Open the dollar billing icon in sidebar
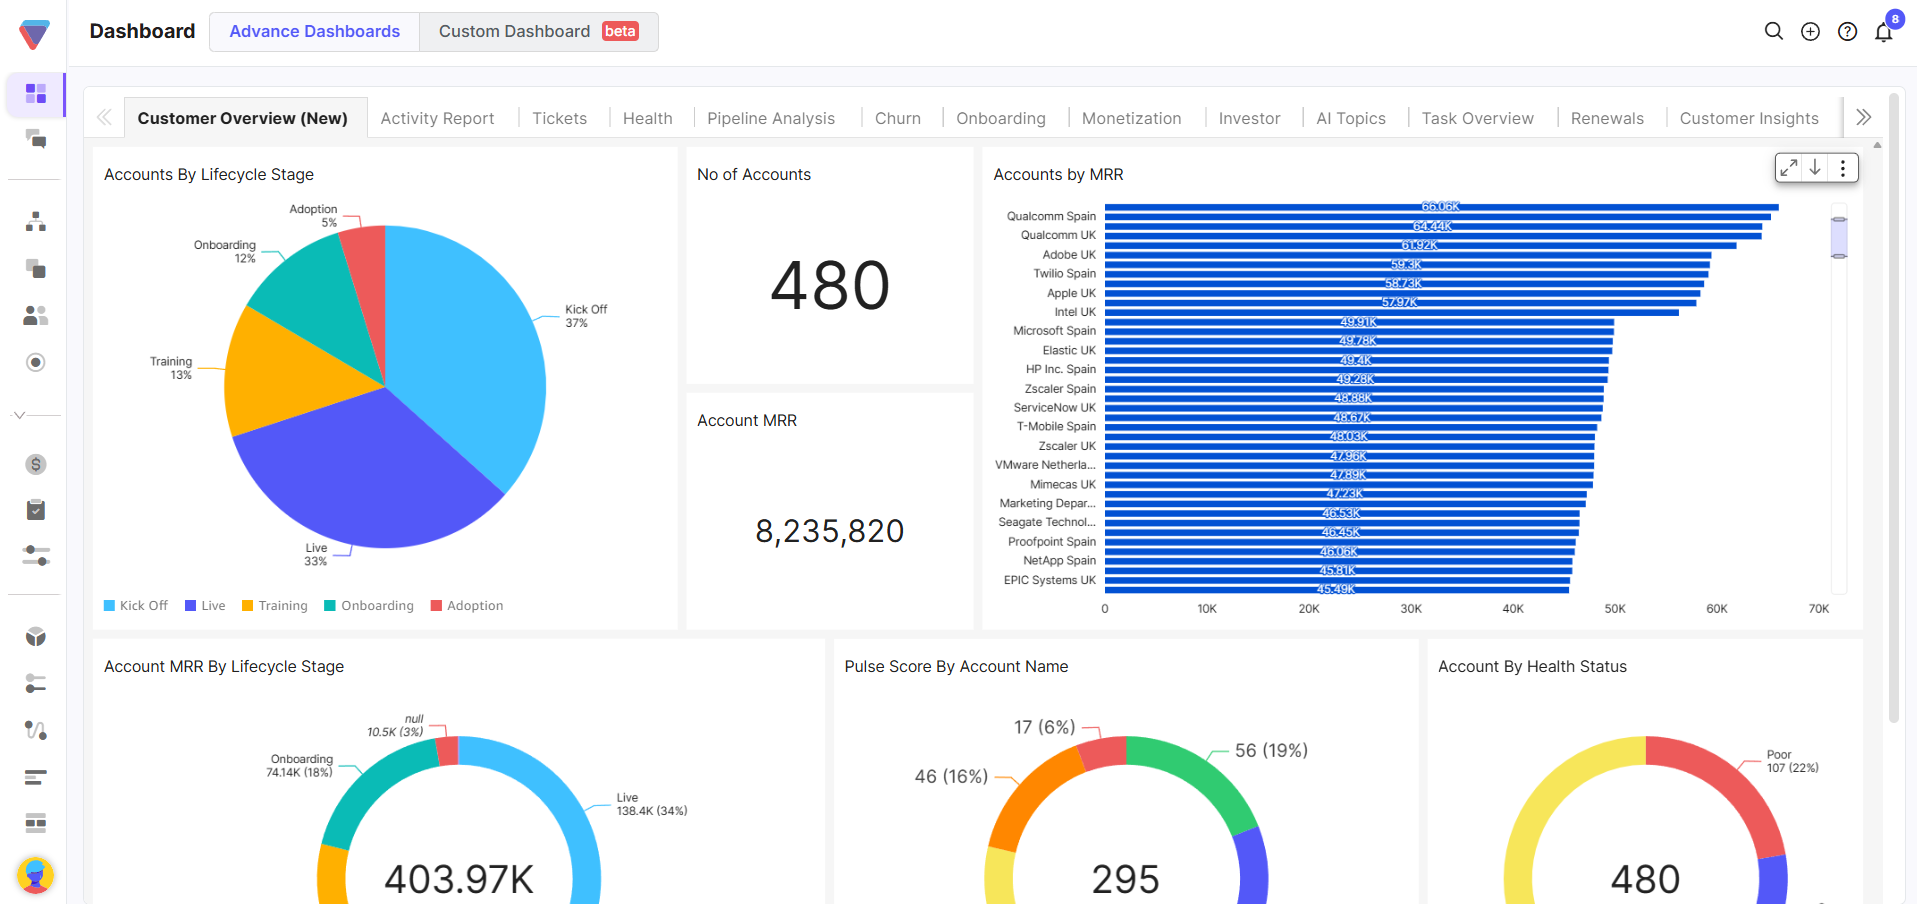 coord(35,464)
